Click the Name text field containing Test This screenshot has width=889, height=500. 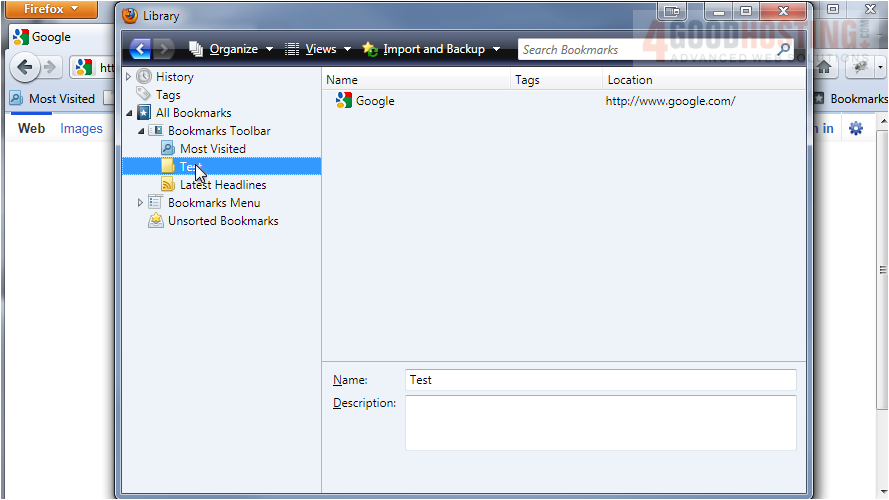[x=600, y=380]
